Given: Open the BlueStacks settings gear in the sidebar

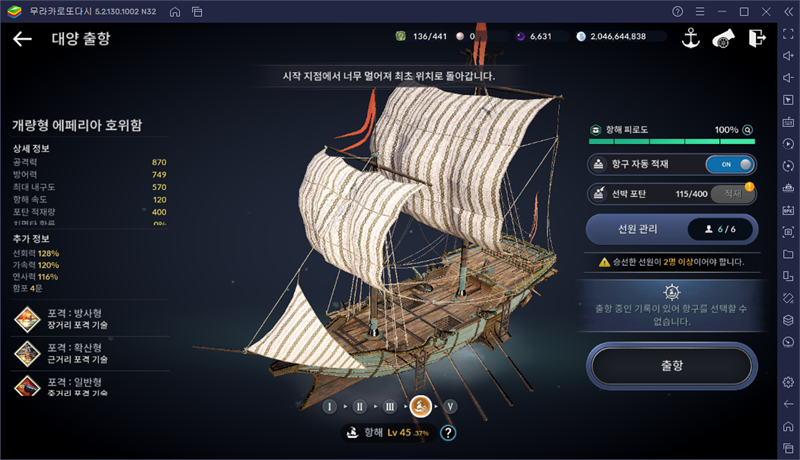Looking at the screenshot, I should tap(788, 382).
